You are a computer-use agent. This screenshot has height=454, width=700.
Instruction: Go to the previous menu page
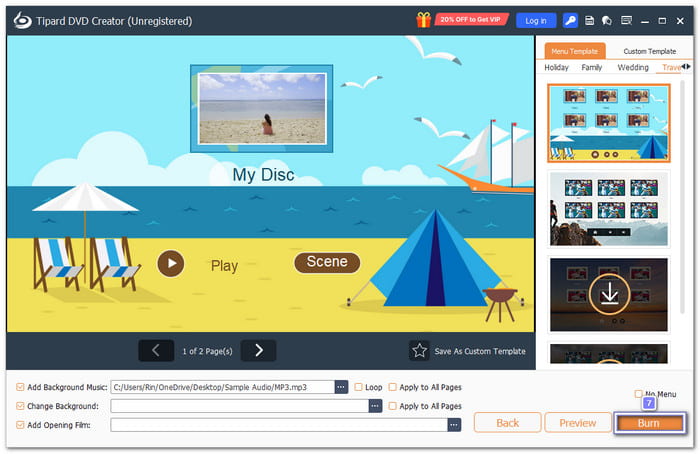pos(156,351)
